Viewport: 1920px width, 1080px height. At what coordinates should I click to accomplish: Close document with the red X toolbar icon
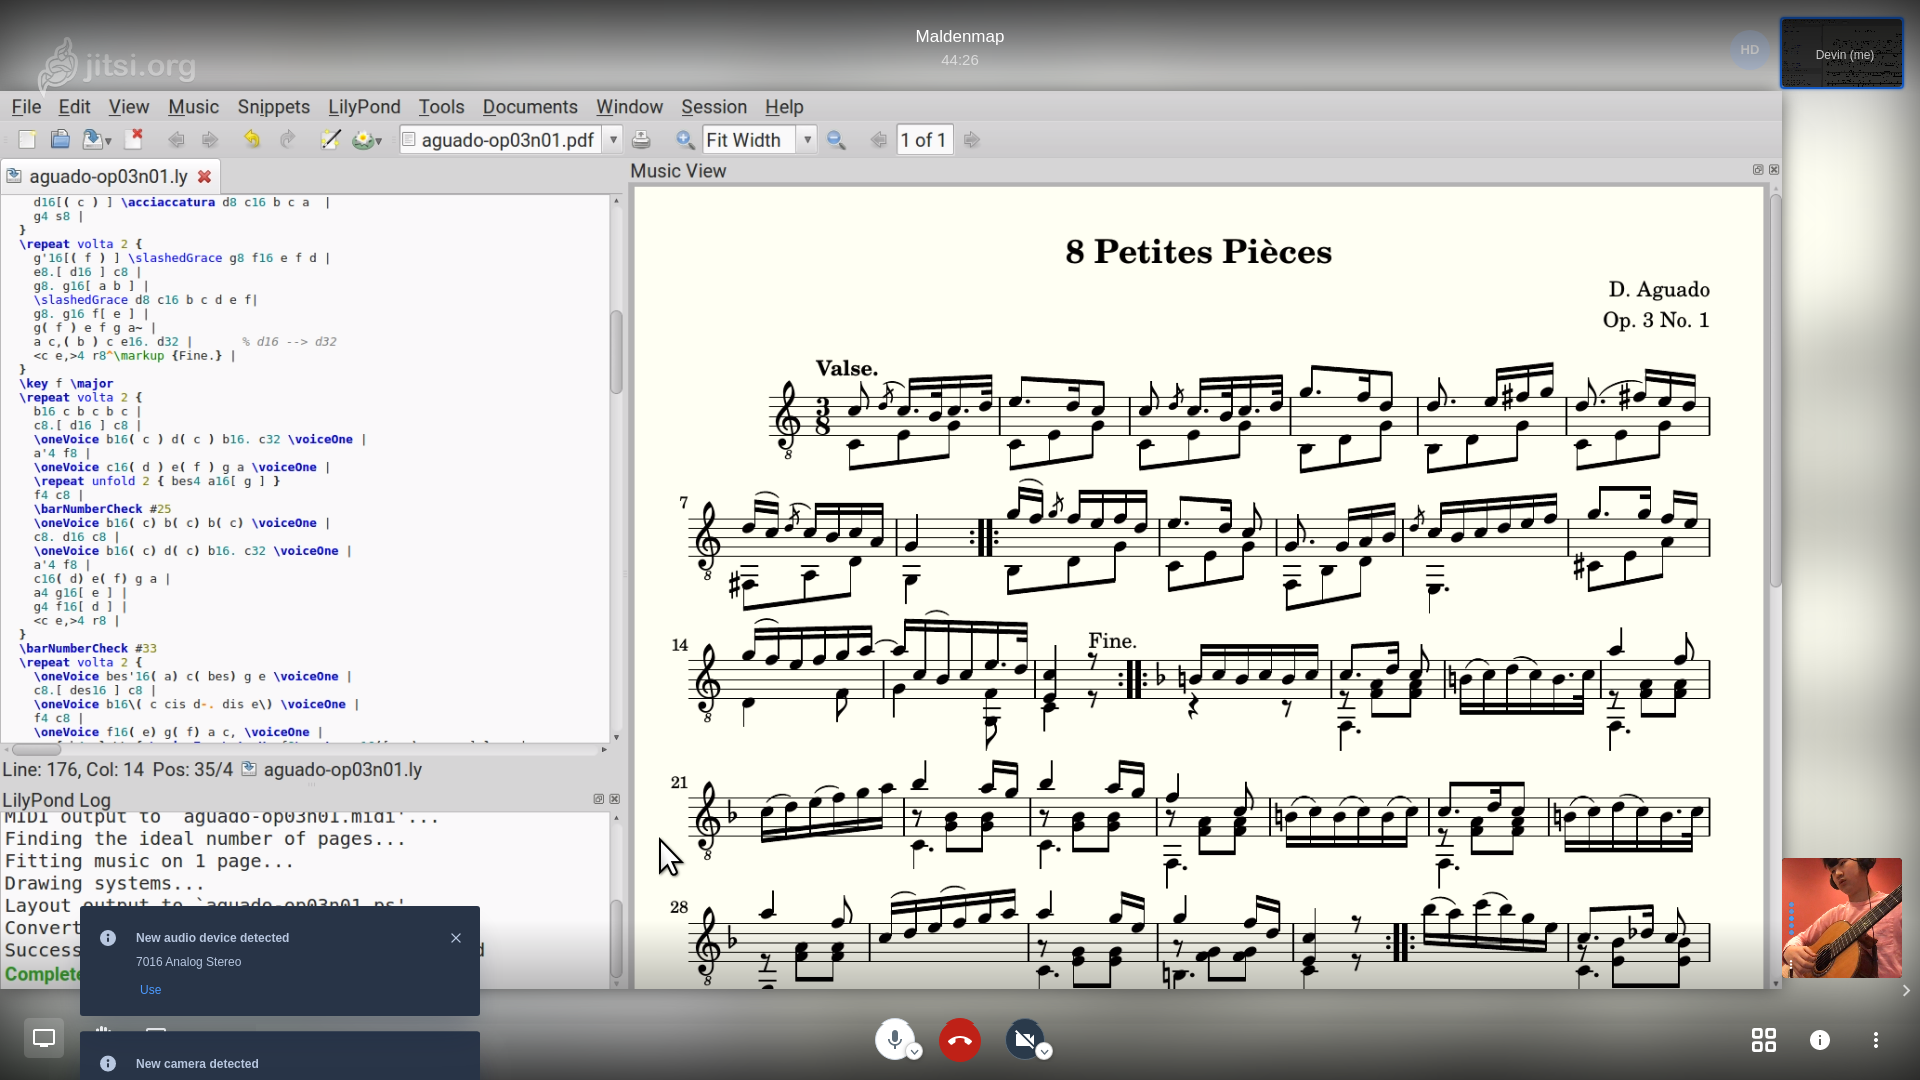135,139
